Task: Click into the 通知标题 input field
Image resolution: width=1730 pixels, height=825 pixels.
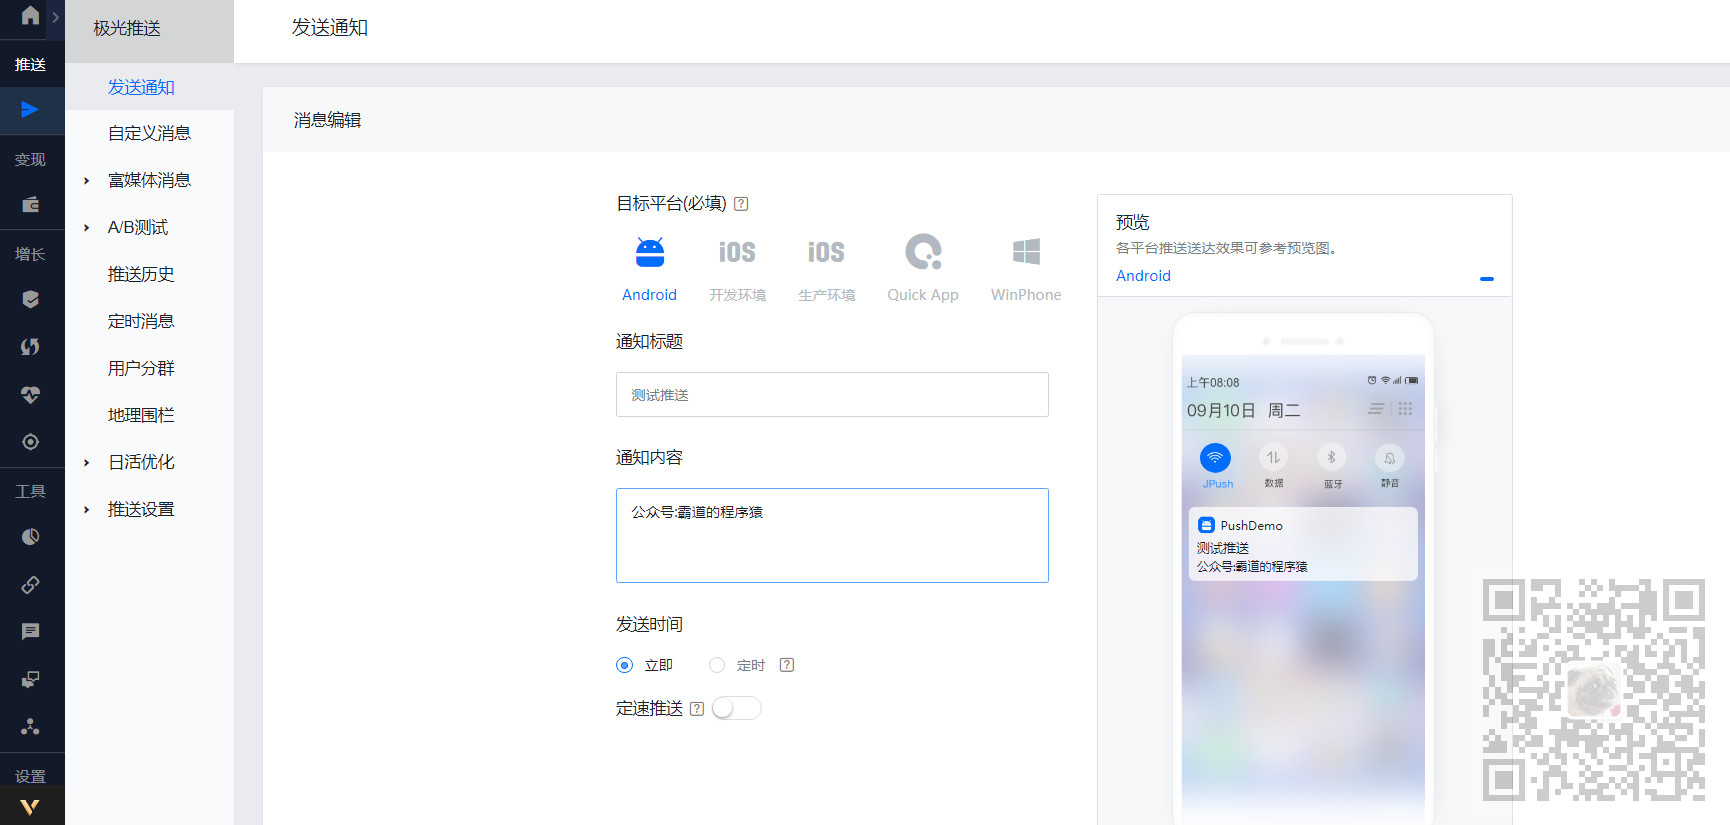Action: 832,394
